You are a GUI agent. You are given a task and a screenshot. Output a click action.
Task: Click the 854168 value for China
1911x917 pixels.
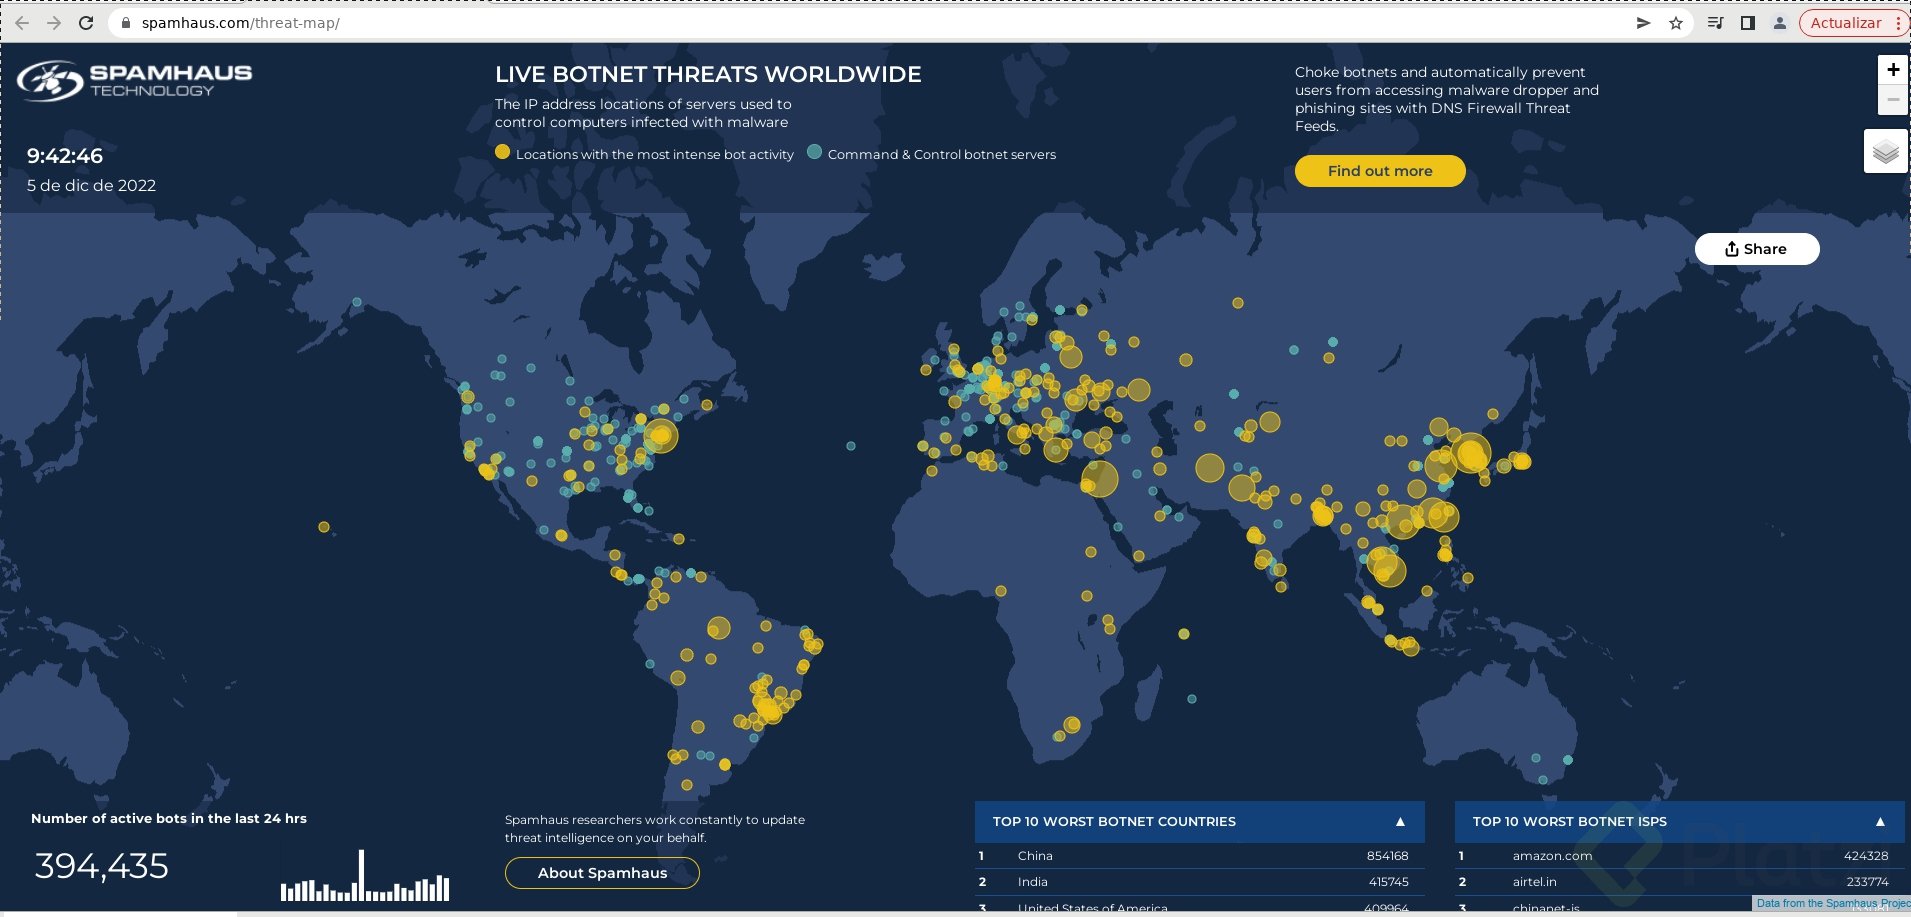pos(1387,856)
